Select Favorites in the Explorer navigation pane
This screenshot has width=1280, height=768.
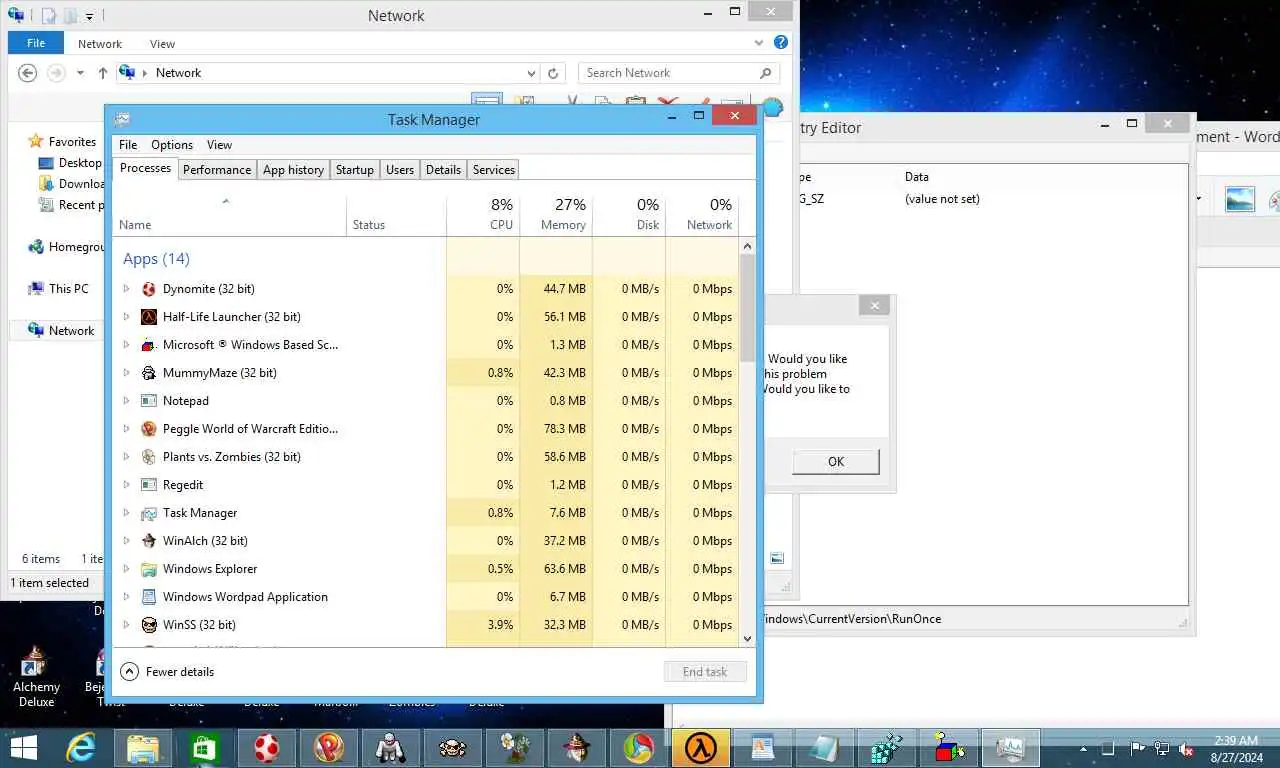point(72,142)
